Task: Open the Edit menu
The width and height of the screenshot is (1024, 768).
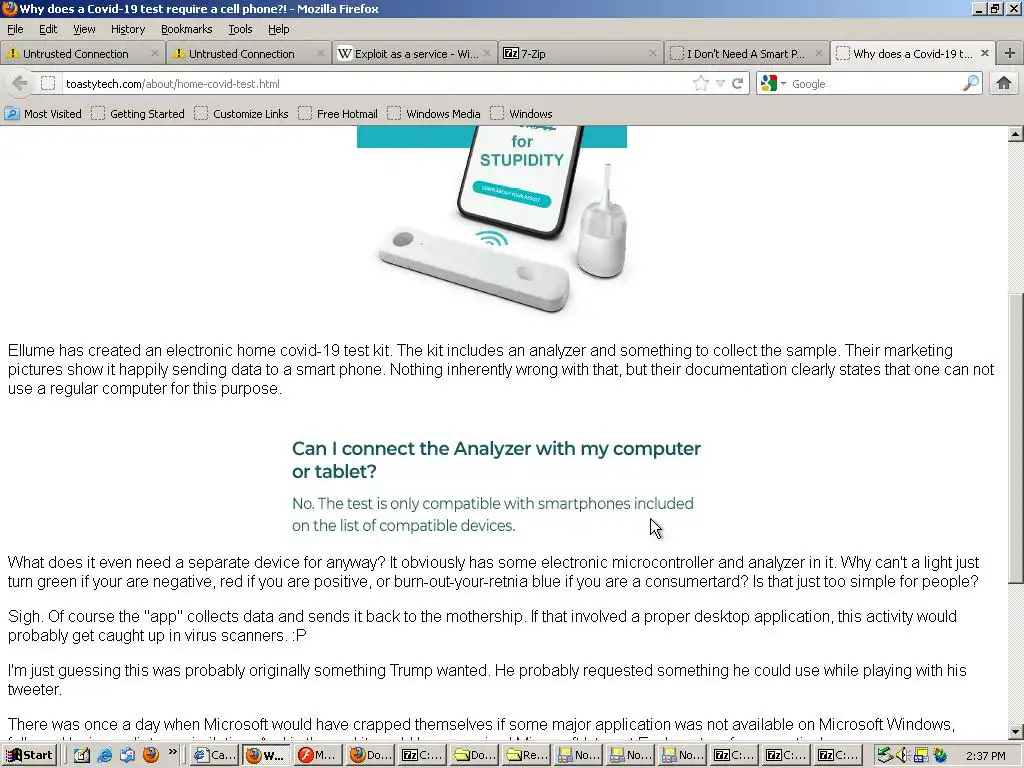Action: 48,29
